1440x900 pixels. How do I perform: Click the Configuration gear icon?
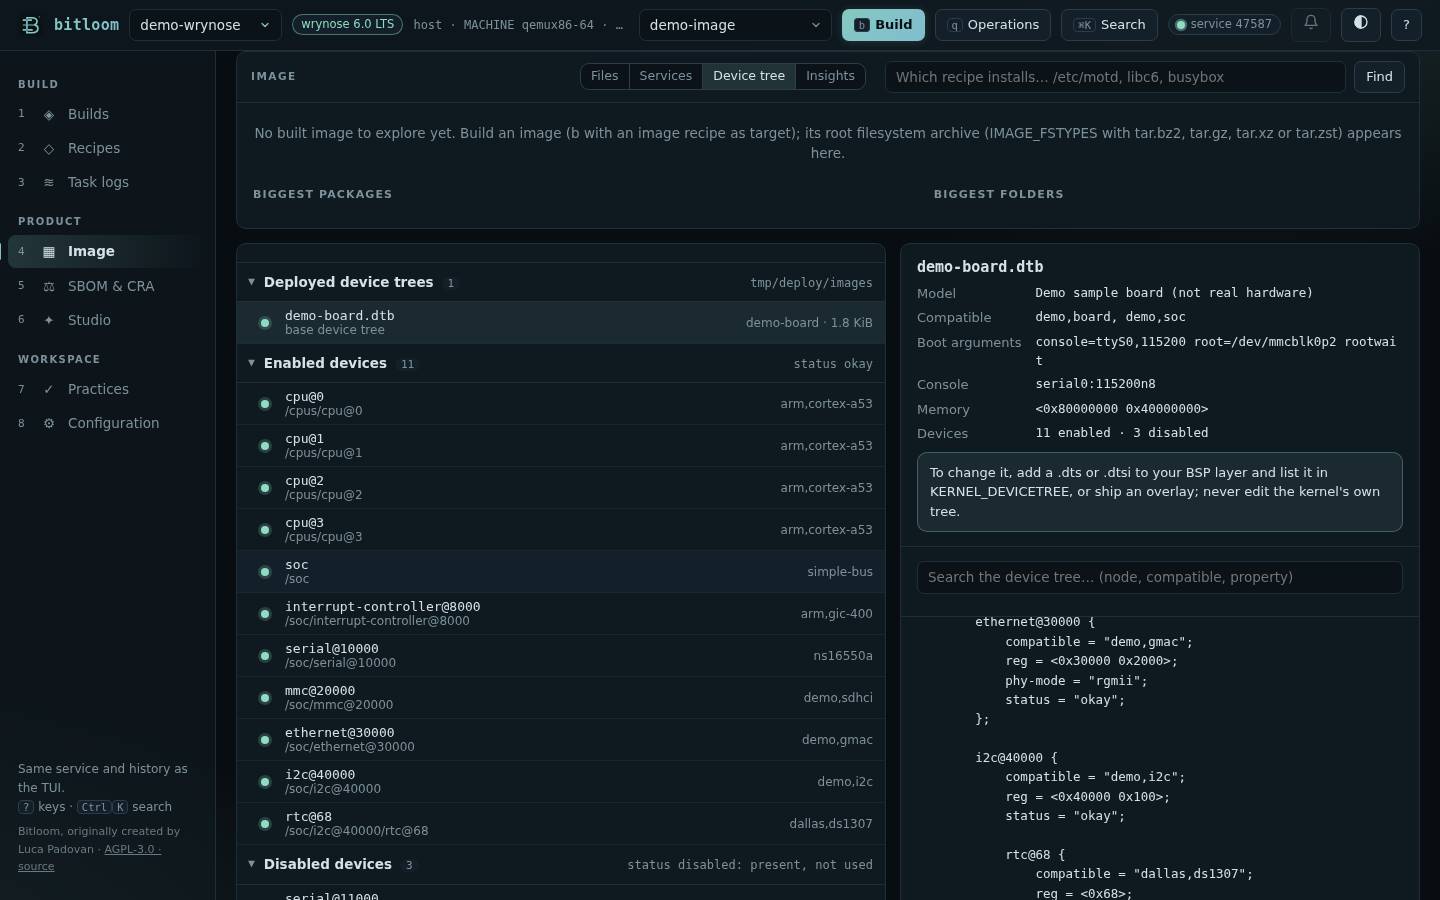(49, 424)
